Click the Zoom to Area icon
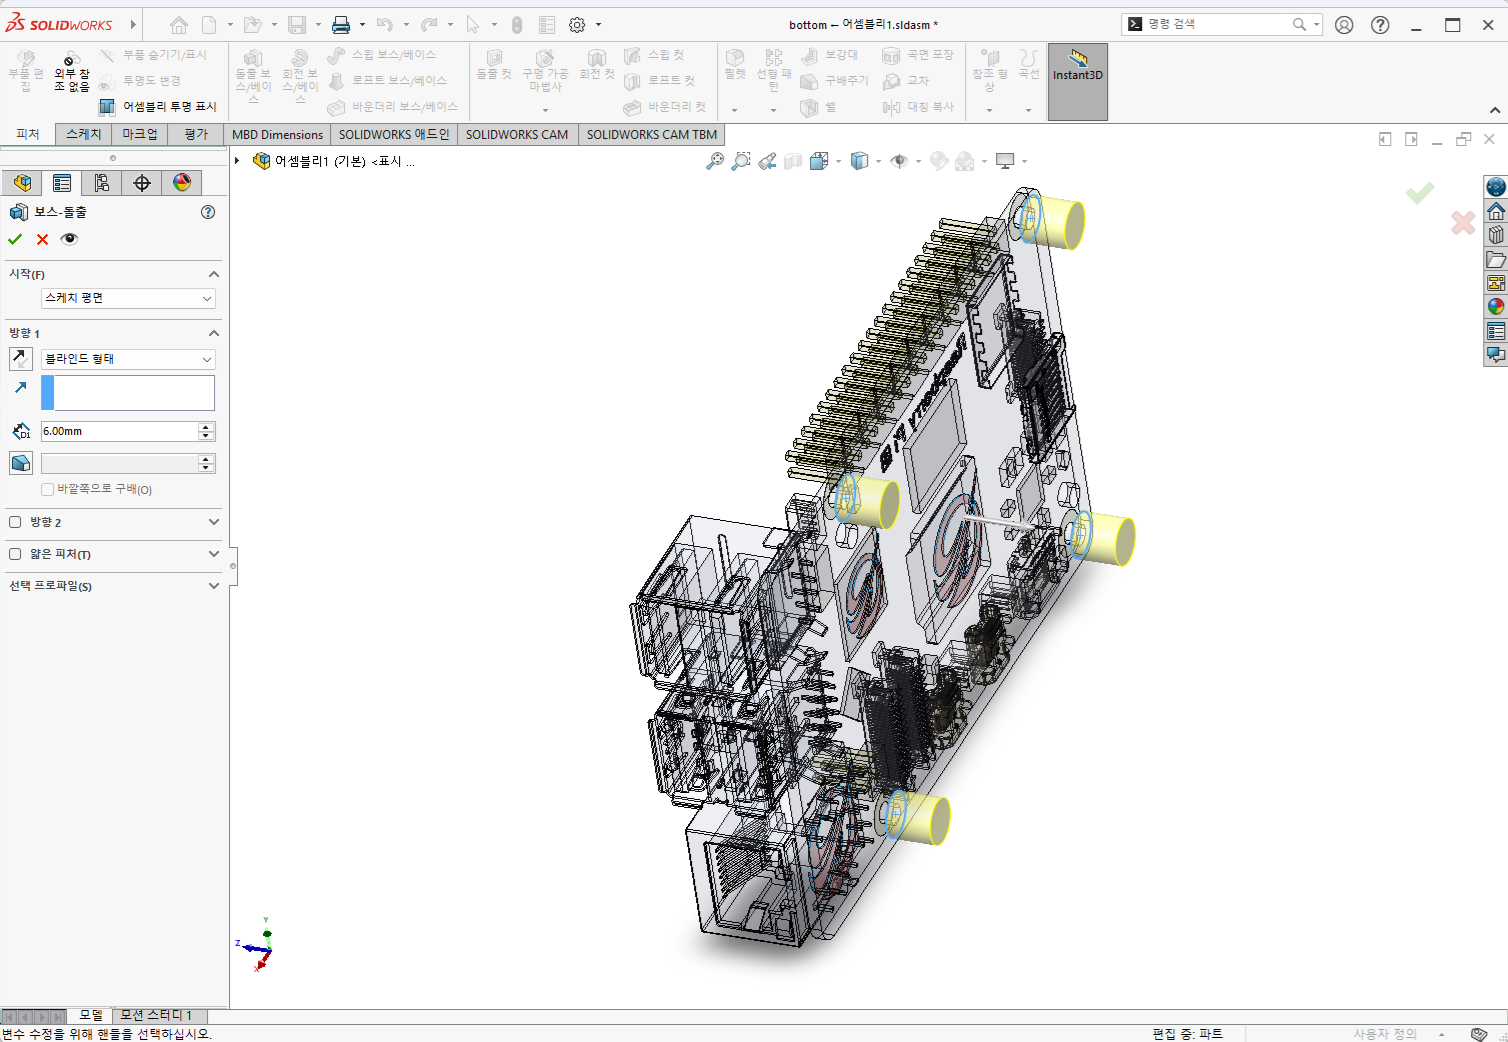This screenshot has width=1508, height=1042. [x=741, y=161]
